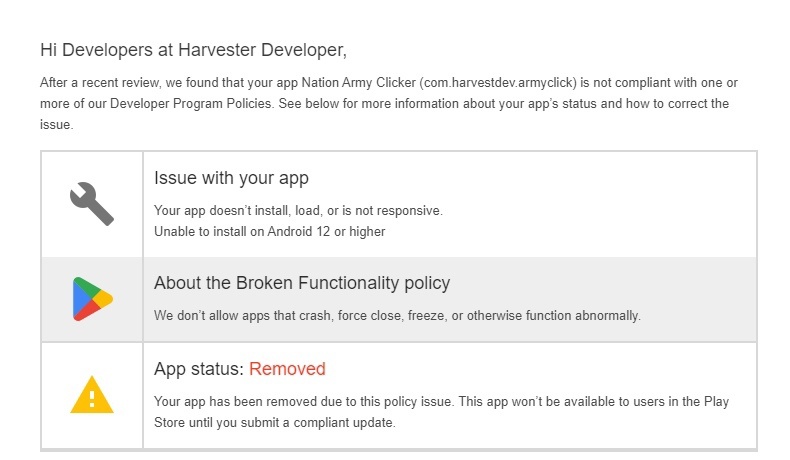Click 'We don't allow apps that crash' sentence

[397, 316]
